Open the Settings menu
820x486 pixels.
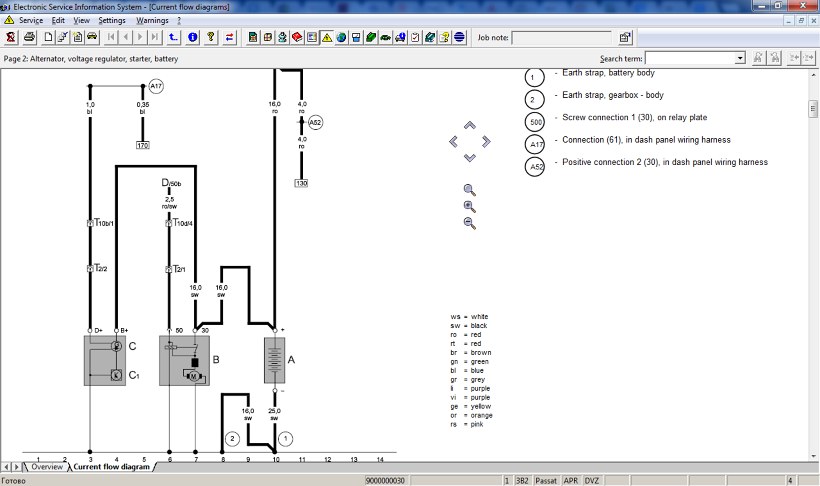pyautogui.click(x=112, y=20)
